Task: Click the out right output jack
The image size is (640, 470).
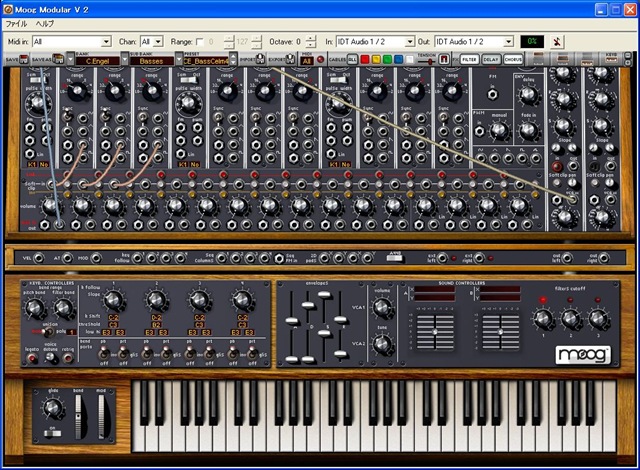Action: click(604, 258)
